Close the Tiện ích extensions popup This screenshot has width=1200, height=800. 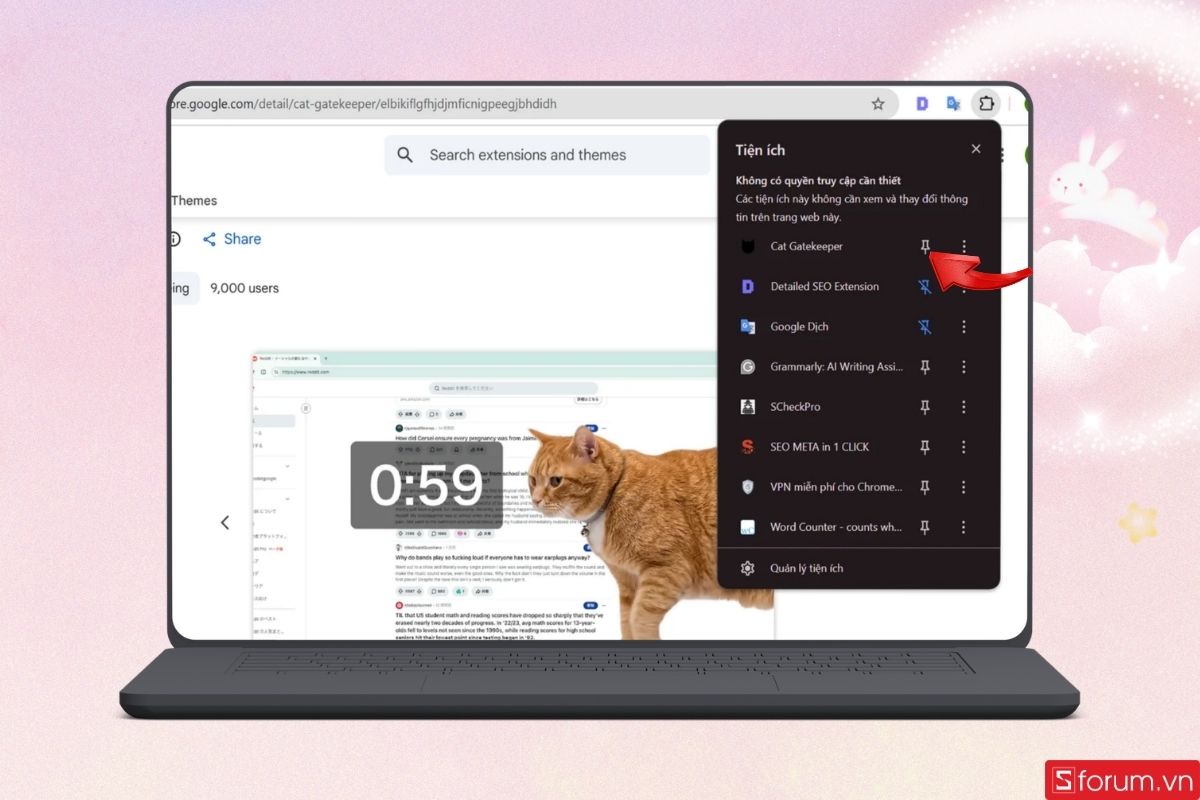(x=976, y=149)
